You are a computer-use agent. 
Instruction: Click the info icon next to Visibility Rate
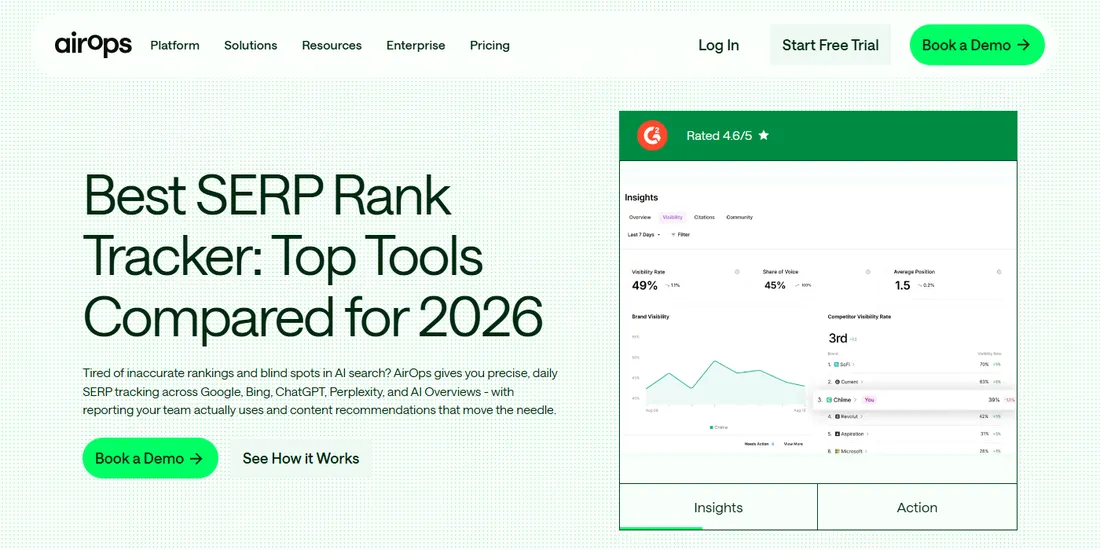(737, 271)
